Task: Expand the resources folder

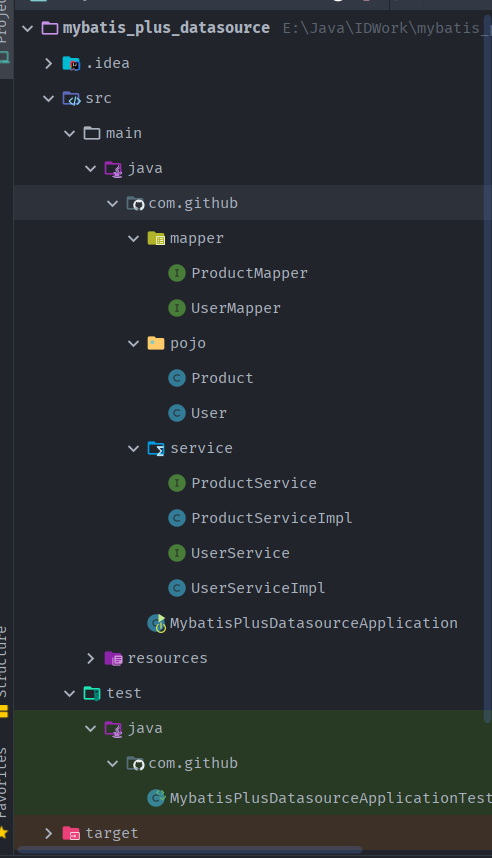Action: [91, 658]
